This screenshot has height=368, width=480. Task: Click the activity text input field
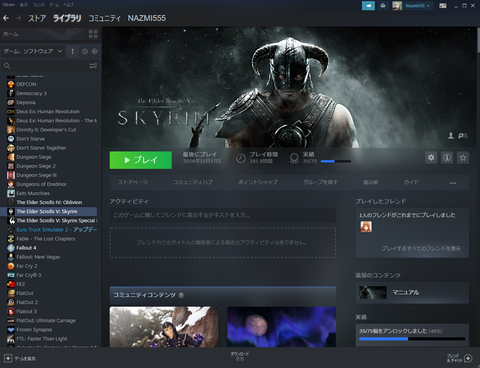tap(223, 215)
